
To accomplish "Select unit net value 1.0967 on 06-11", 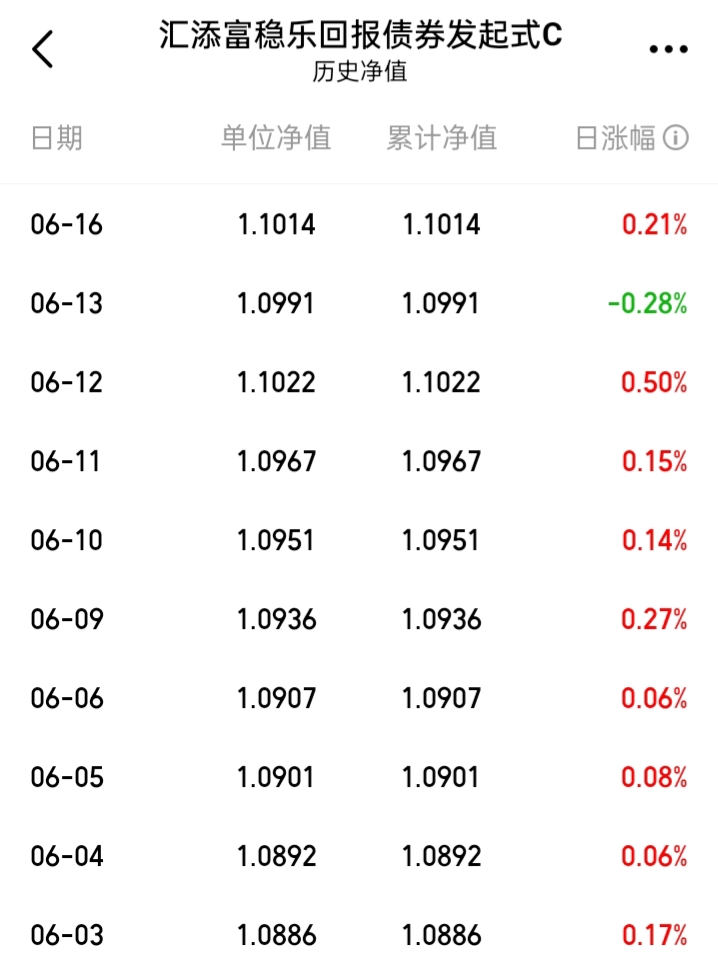I will coord(277,461).
